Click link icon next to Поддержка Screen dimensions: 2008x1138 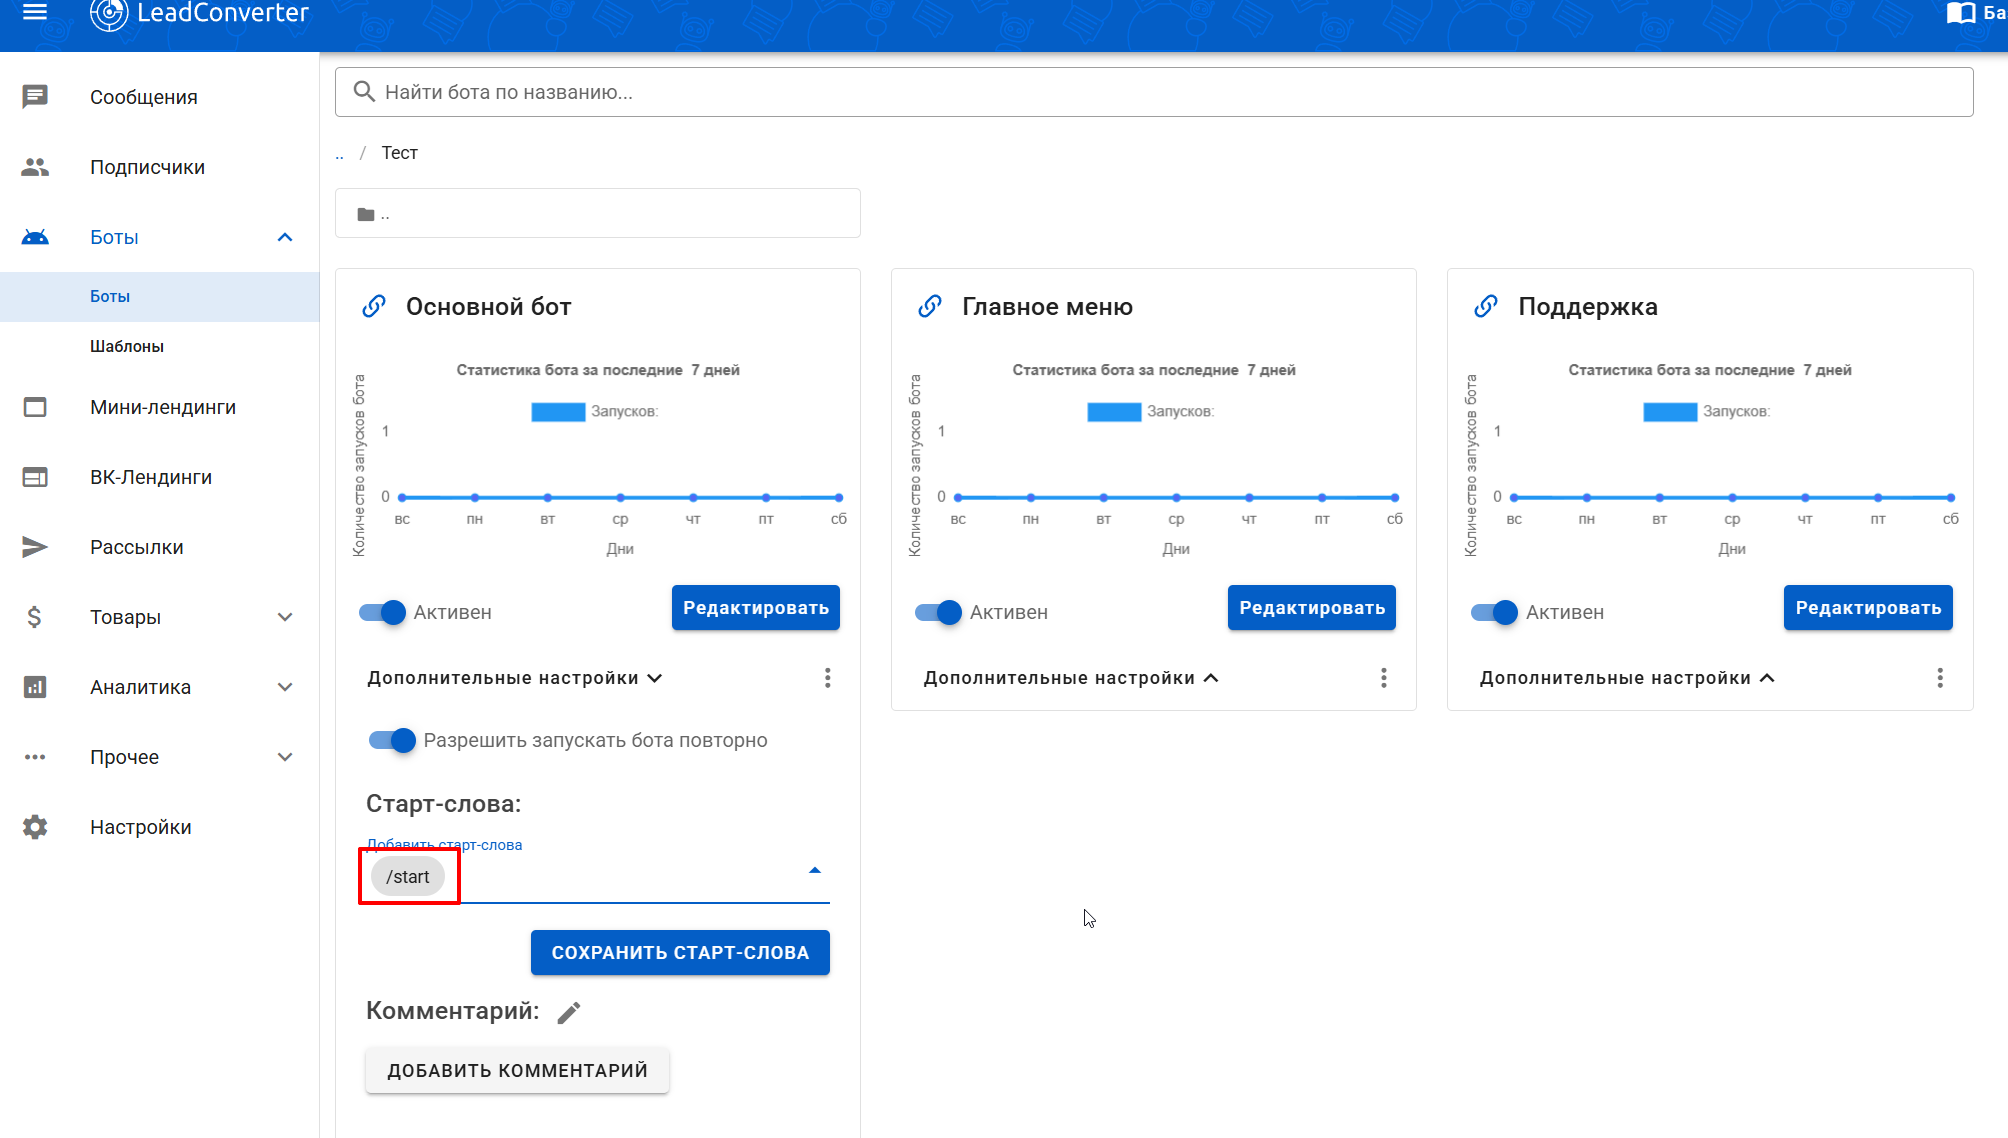coord(1486,306)
